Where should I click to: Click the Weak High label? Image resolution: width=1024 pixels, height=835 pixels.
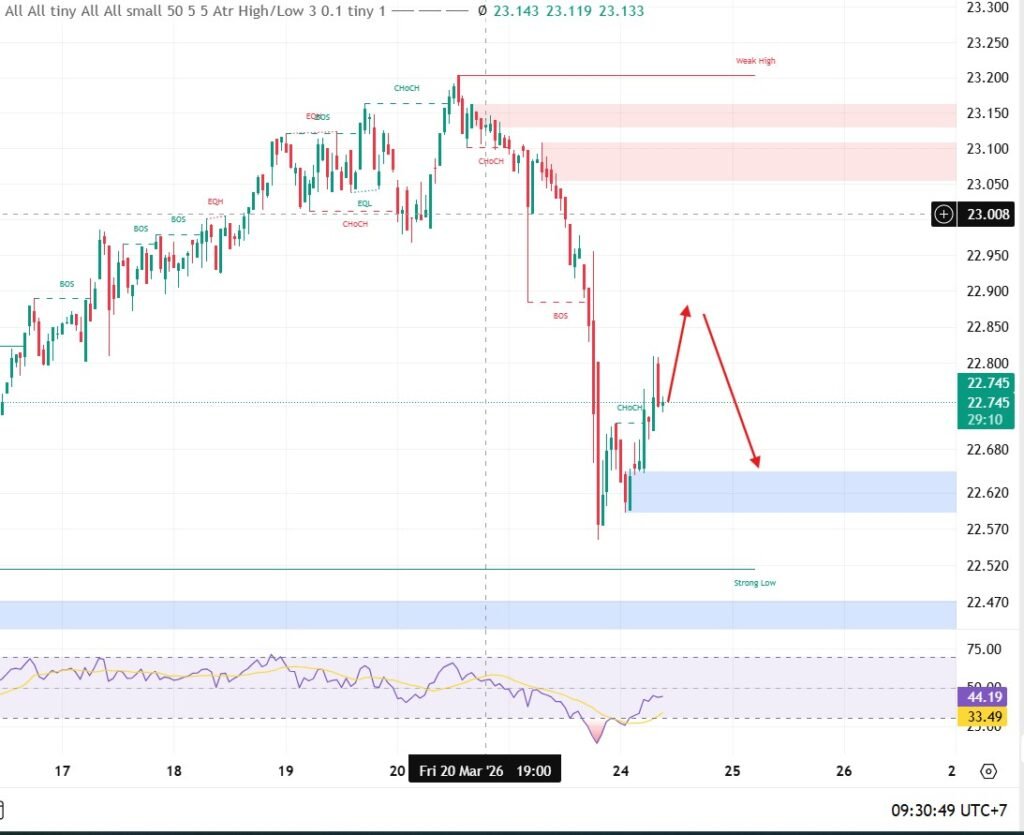point(755,61)
